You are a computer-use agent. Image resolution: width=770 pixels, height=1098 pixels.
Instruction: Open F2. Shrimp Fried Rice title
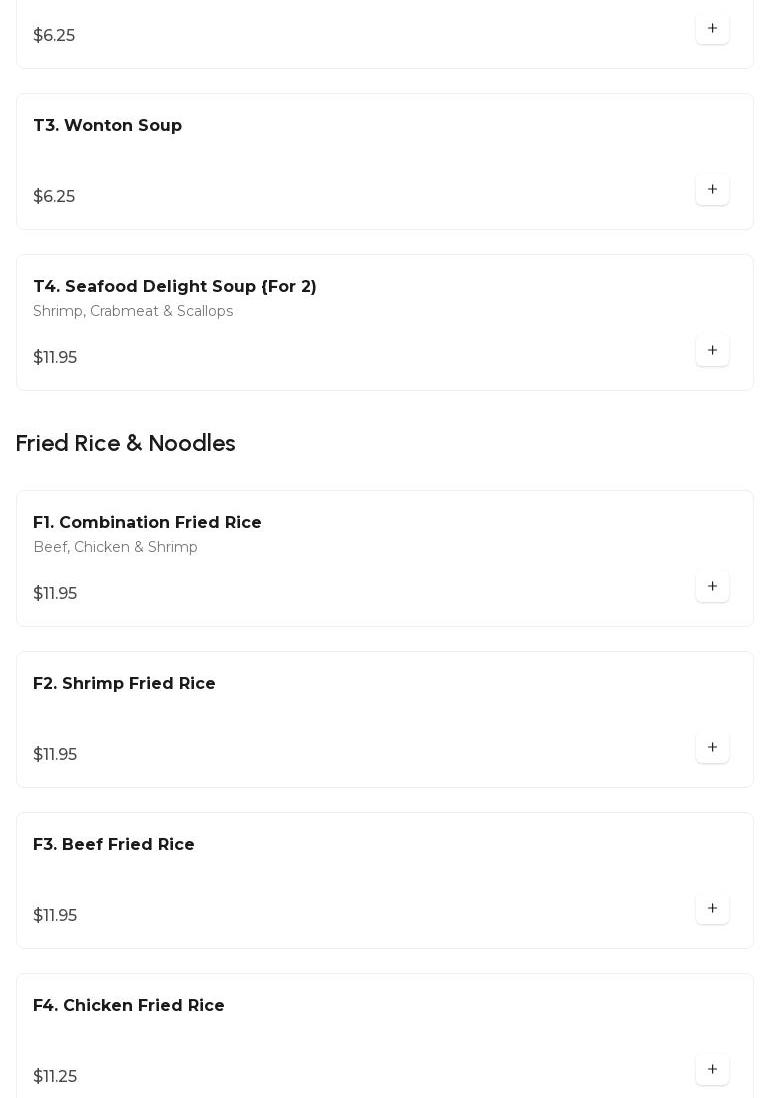point(124,684)
